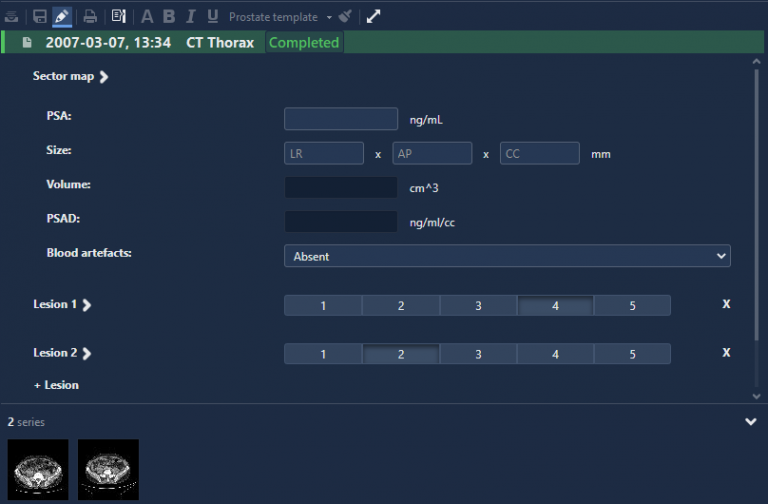Toggle underline text formatting
The image size is (768, 504).
(x=212, y=16)
